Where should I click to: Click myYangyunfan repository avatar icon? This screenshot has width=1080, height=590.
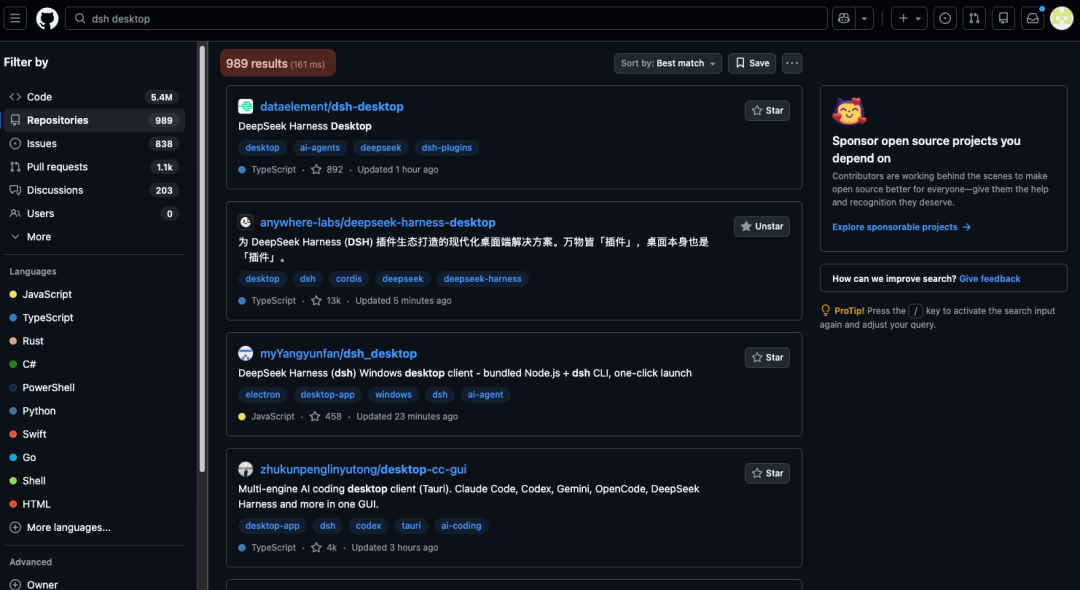(246, 354)
